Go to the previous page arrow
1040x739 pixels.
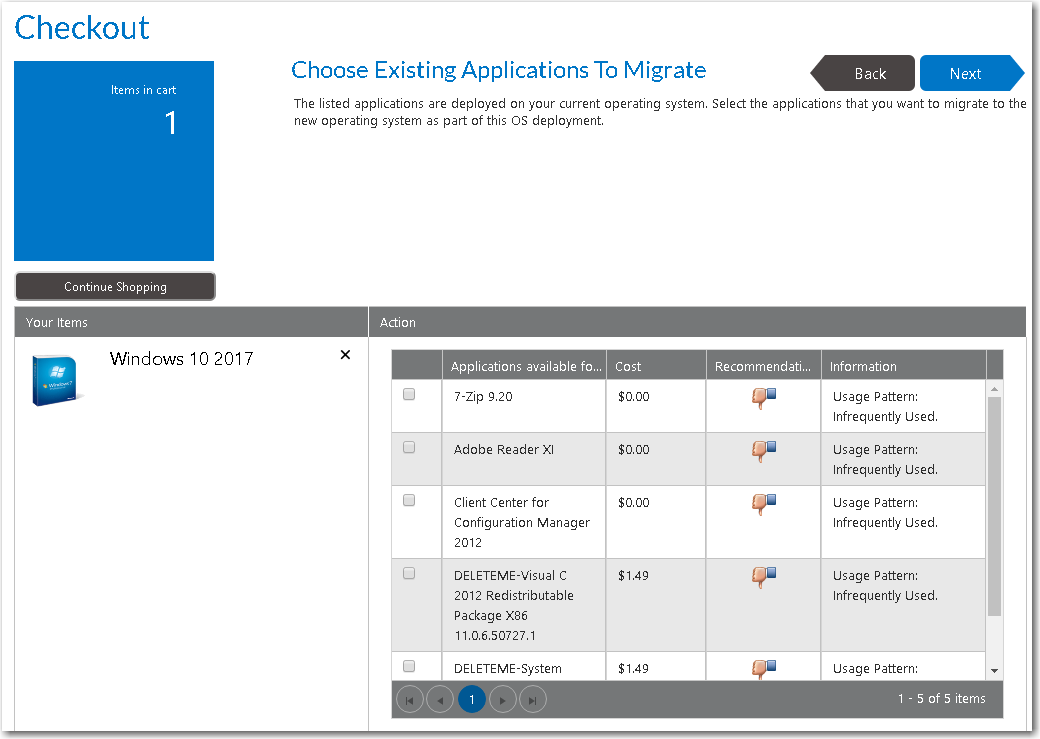coord(440,699)
